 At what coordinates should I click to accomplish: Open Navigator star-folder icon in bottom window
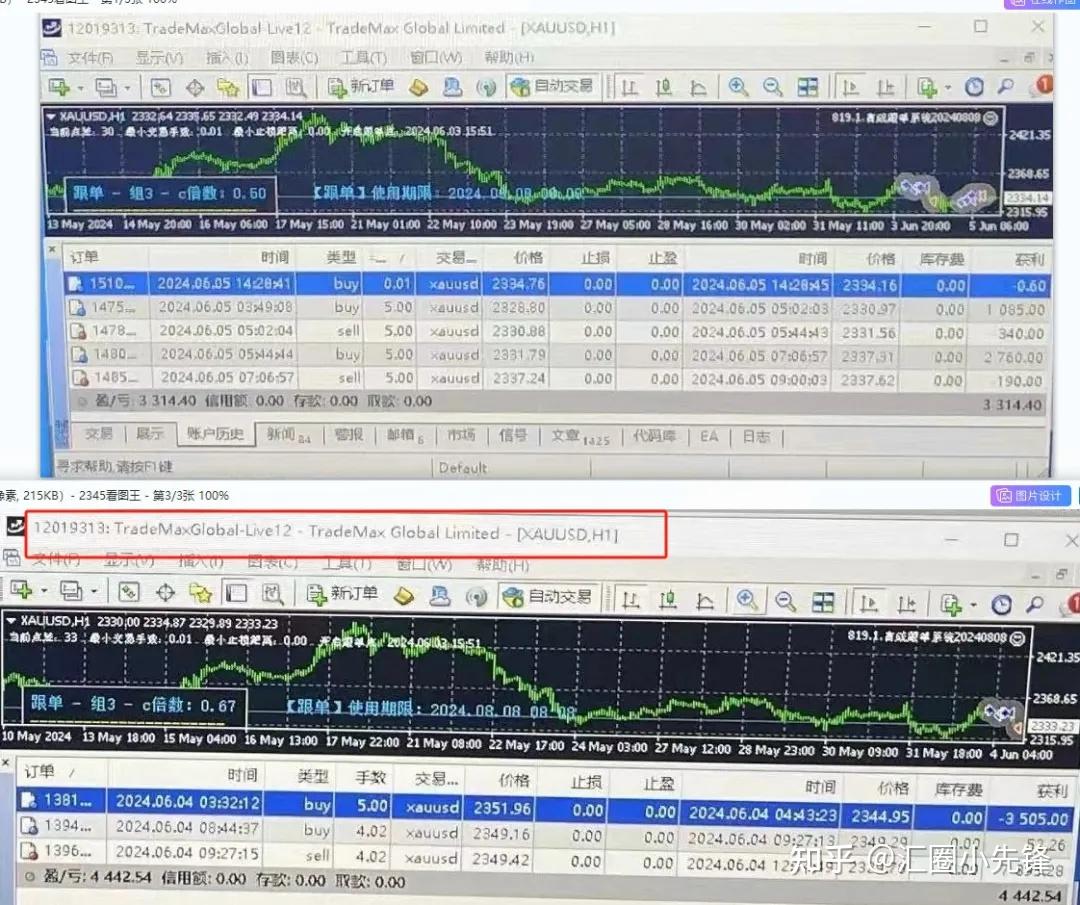click(x=200, y=592)
